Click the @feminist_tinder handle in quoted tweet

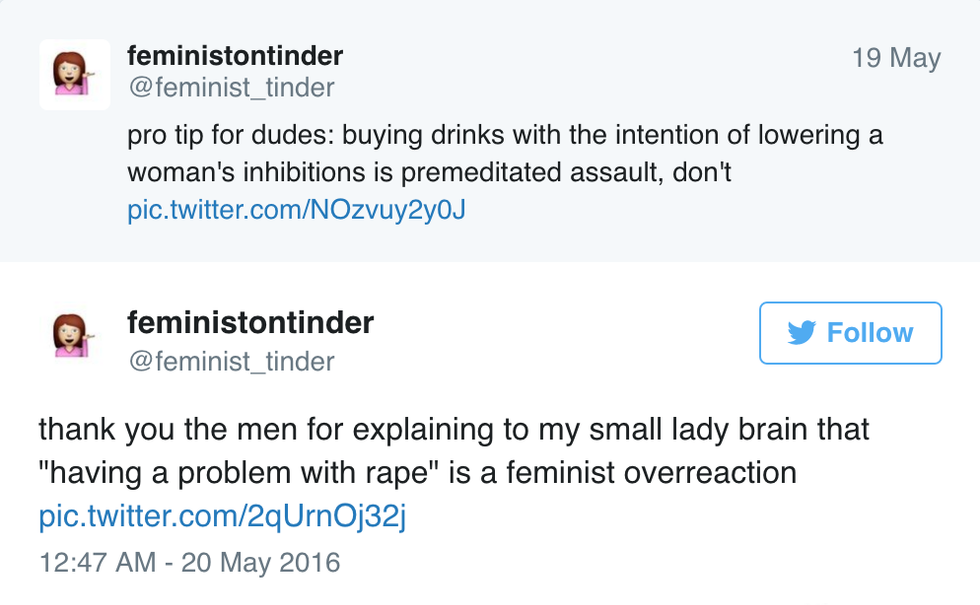point(231,88)
